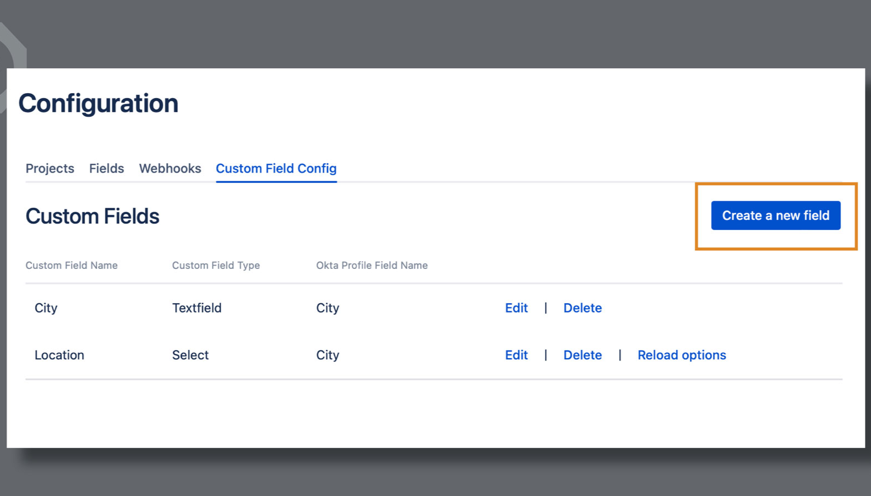Click the Custom Field Type column header
The width and height of the screenshot is (871, 496).
[216, 265]
